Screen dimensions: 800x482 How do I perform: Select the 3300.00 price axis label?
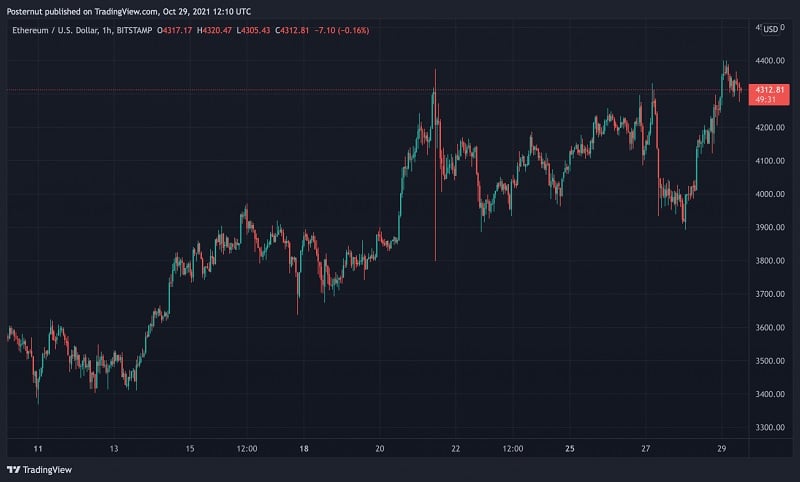[769, 427]
